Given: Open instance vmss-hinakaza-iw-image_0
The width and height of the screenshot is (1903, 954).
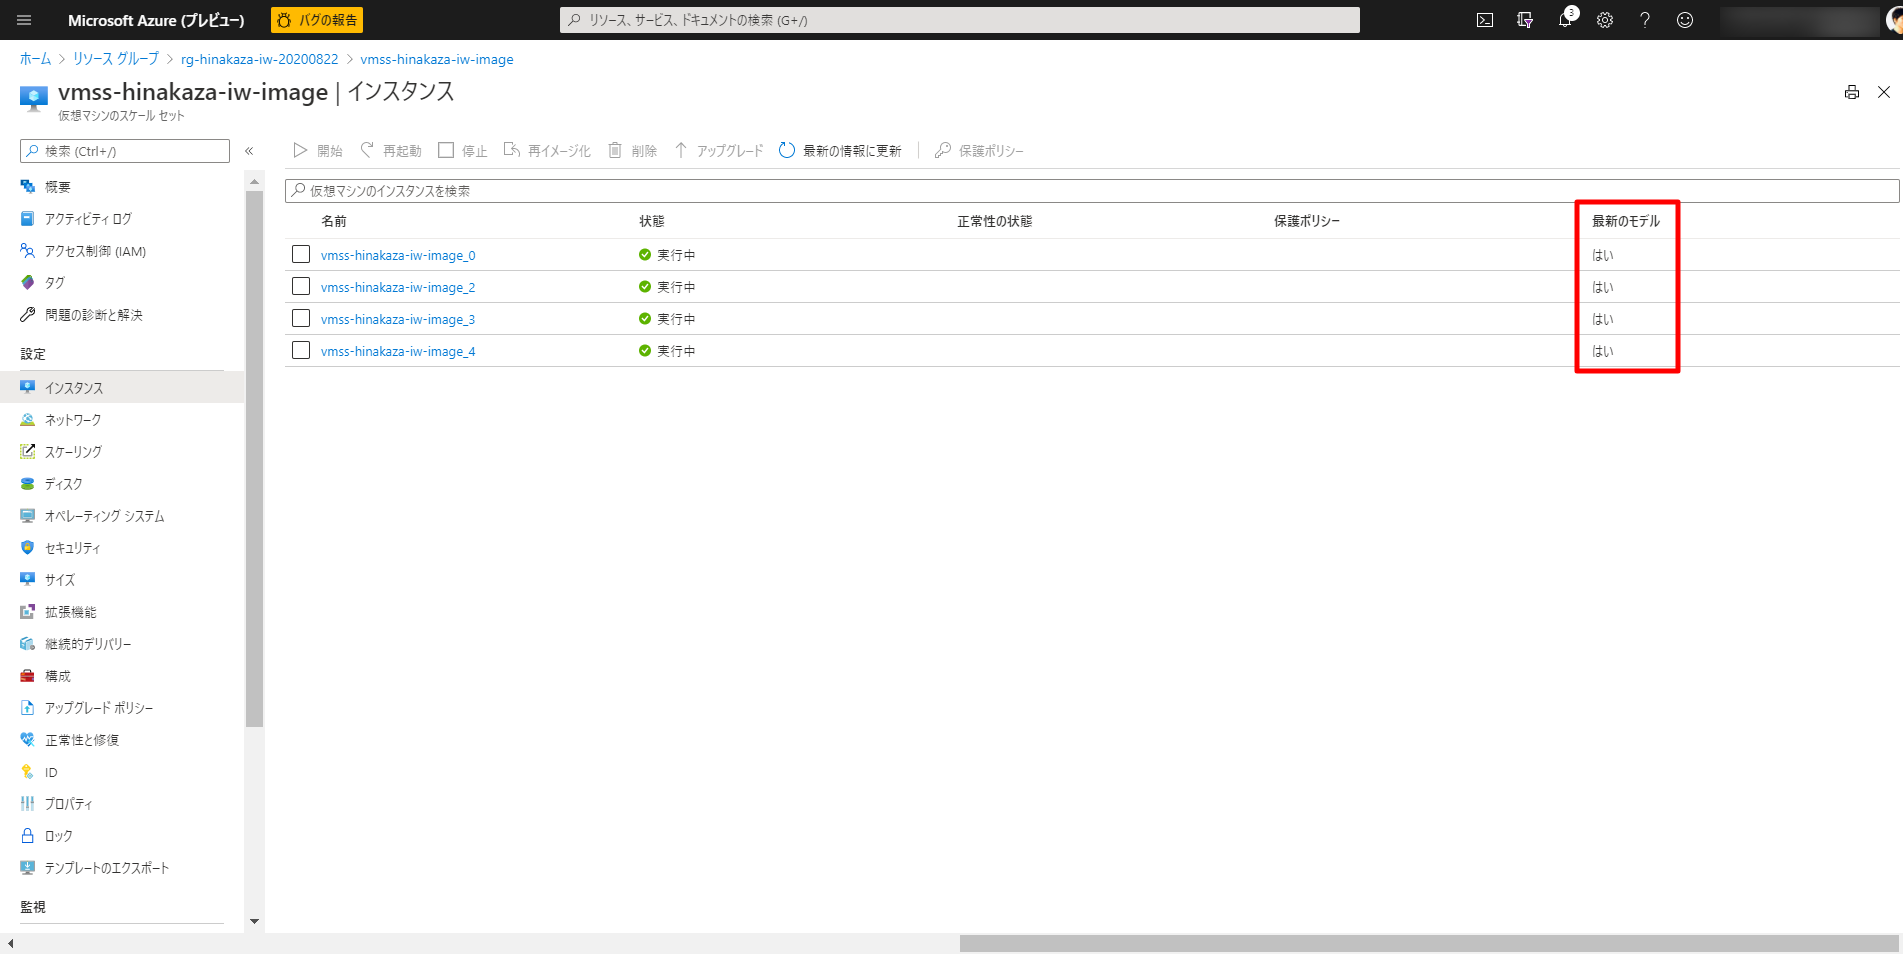Looking at the screenshot, I should point(398,255).
